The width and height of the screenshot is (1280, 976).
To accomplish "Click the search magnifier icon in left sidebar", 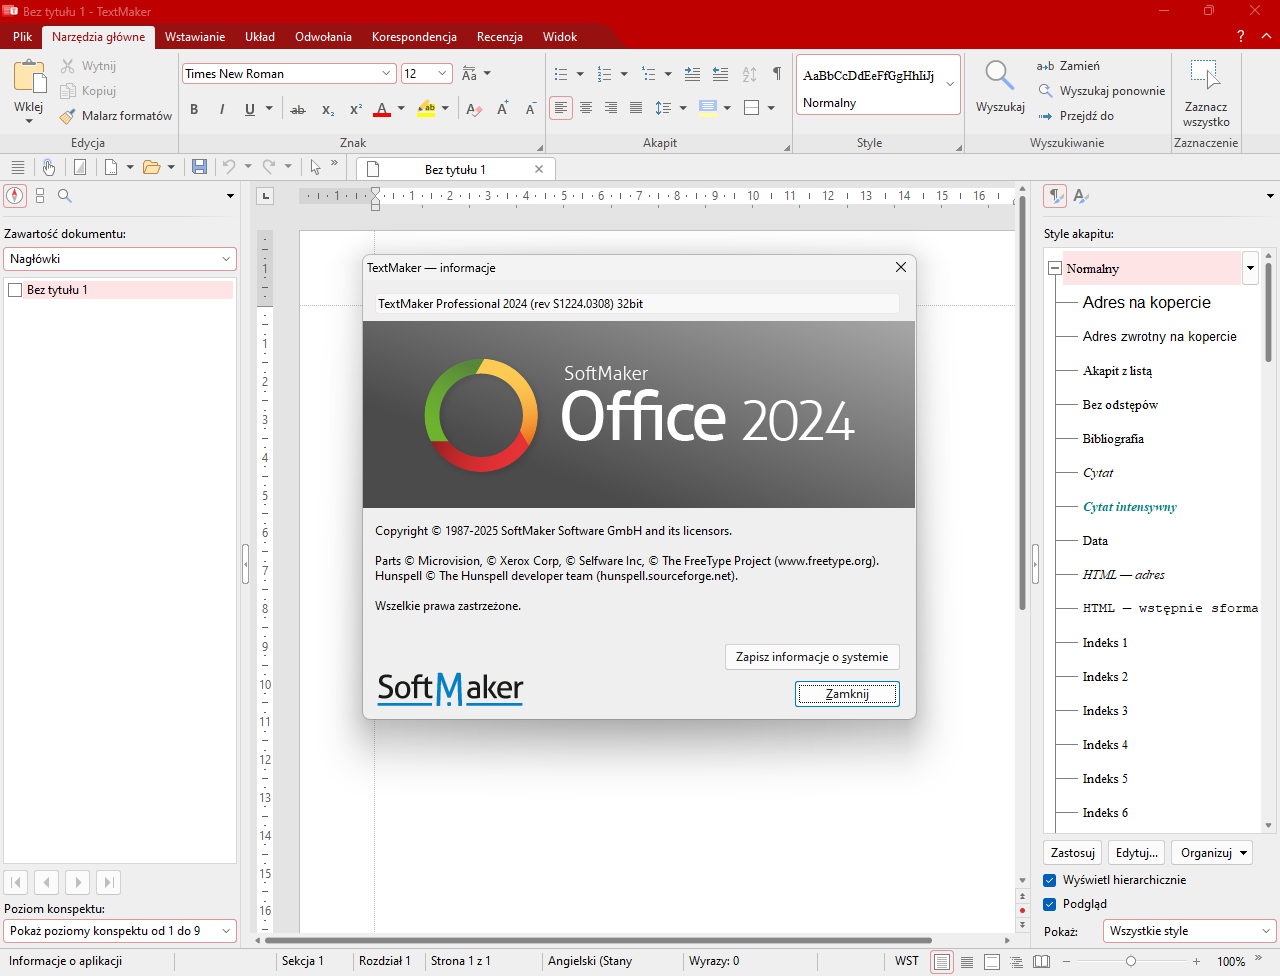I will coord(65,196).
